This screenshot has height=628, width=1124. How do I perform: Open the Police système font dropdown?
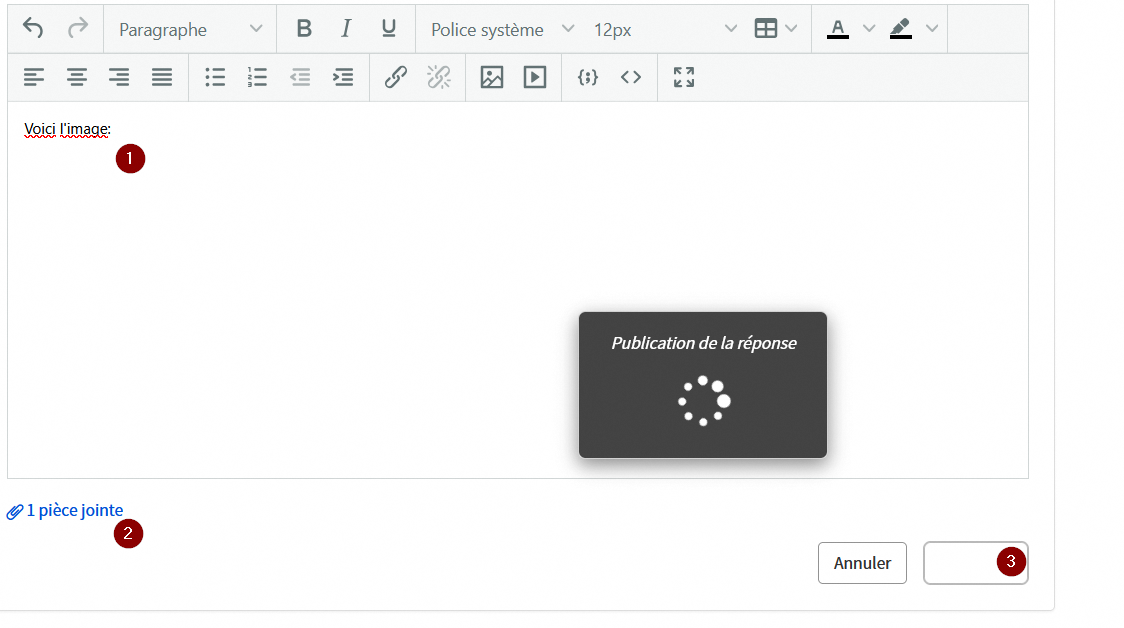point(502,29)
